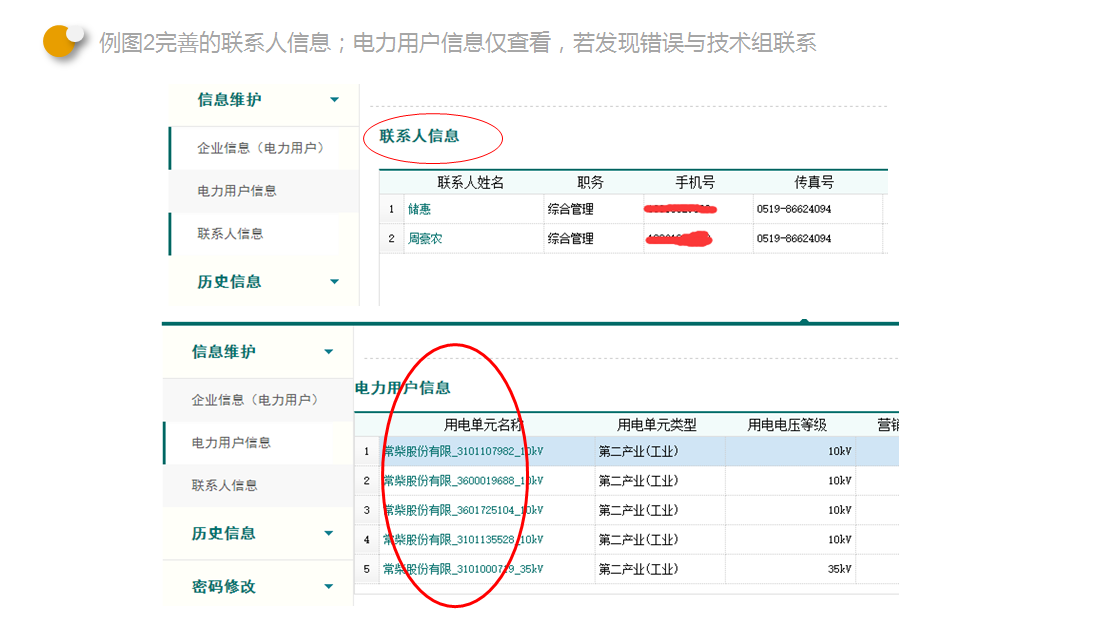This screenshot has width=1117, height=626.
Task: Expand 信息维护 arrow in upper panel
Action: click(334, 100)
